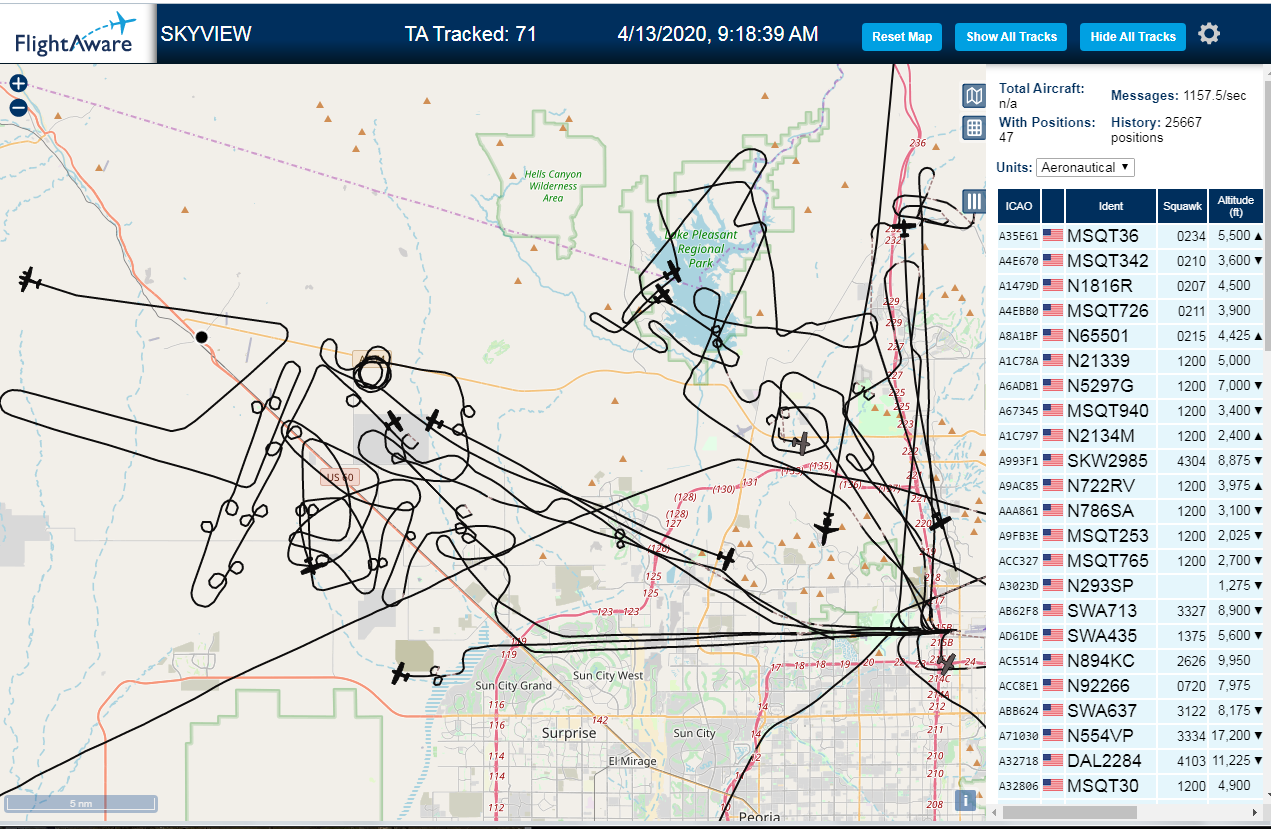This screenshot has height=829, width=1271.
Task: Click US flag in N894KC row
Action: coord(1053,660)
